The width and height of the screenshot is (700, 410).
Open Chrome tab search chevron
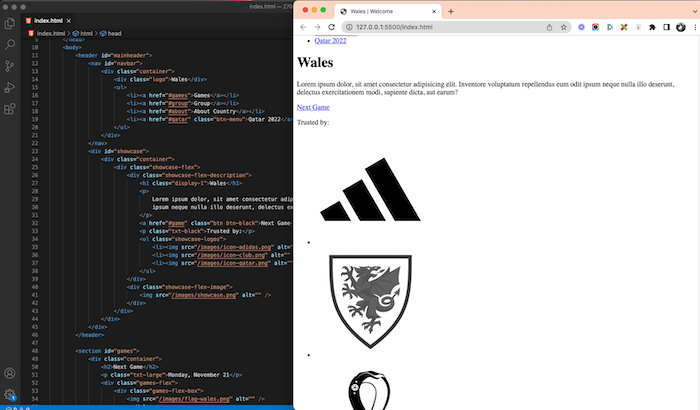695,12
